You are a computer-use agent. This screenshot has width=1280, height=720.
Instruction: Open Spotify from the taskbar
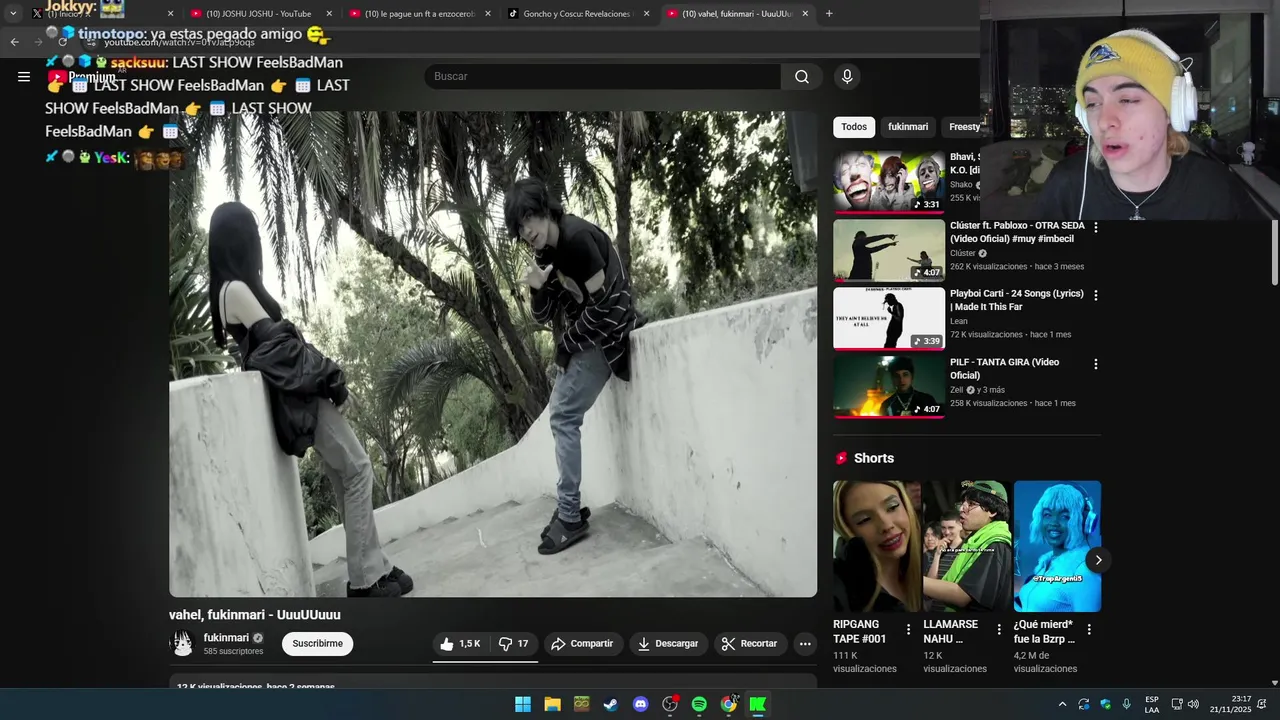(x=699, y=704)
